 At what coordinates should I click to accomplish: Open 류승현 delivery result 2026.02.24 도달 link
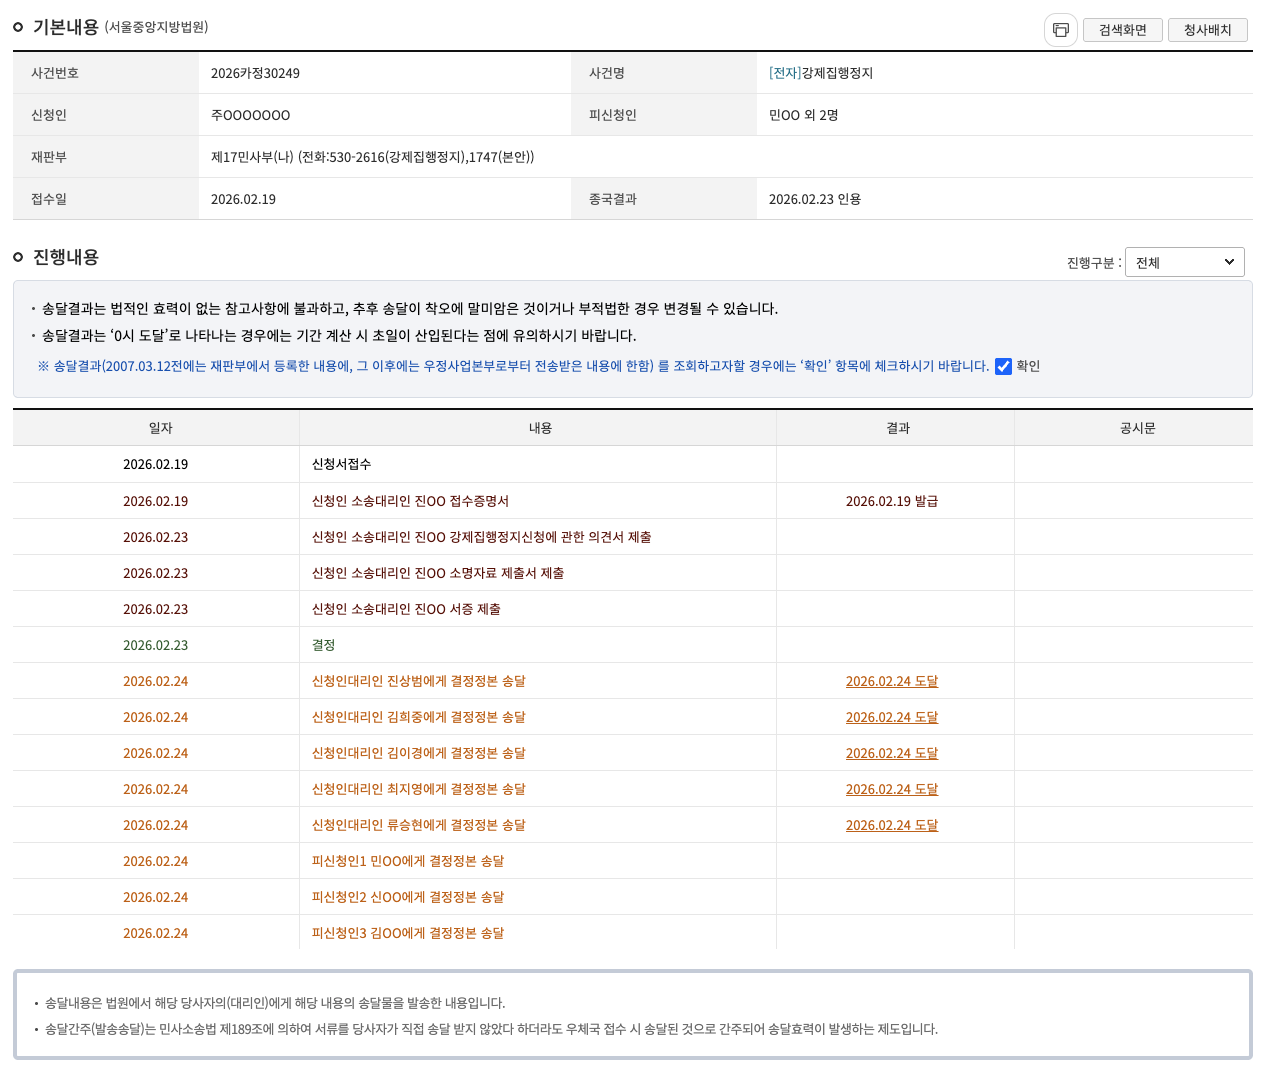891,825
